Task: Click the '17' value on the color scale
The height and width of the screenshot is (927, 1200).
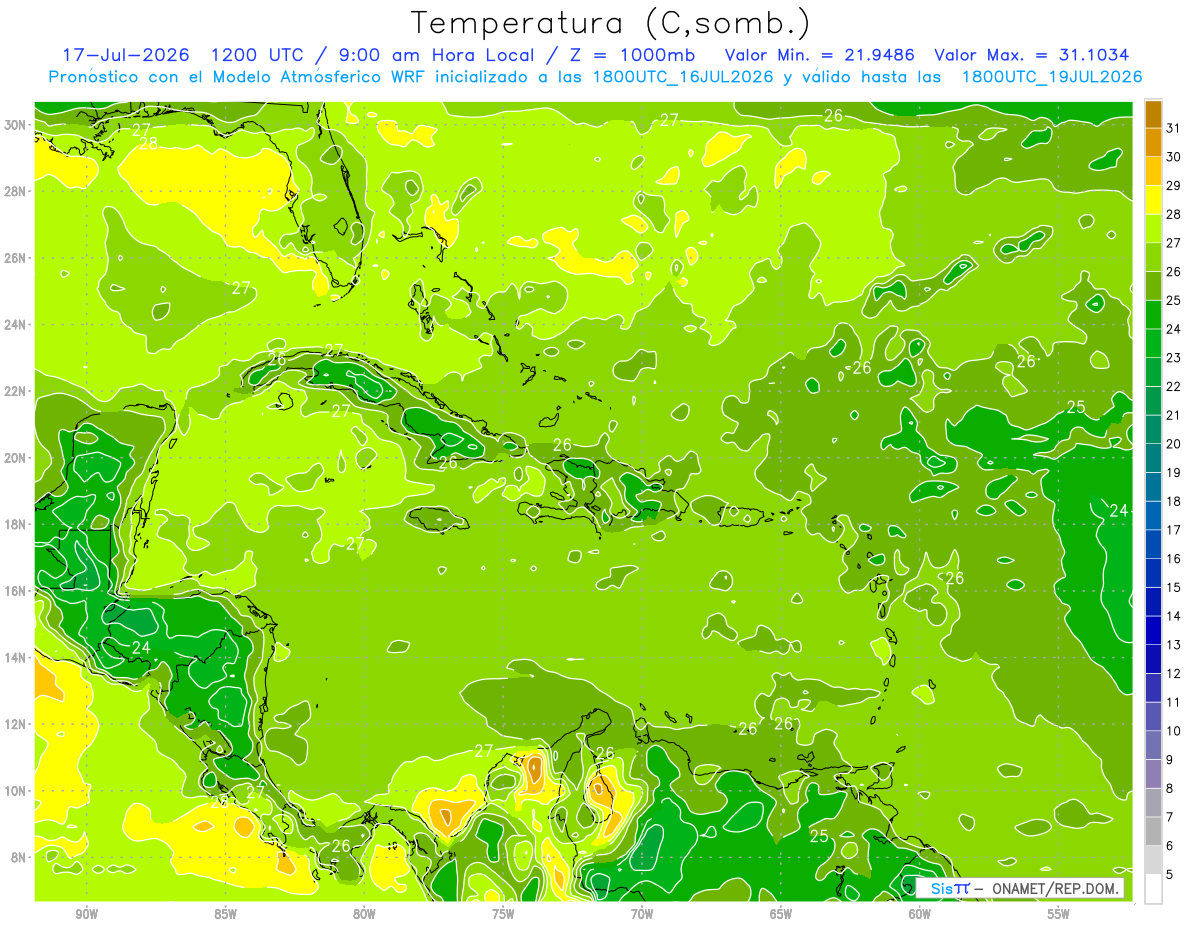Action: click(1174, 530)
